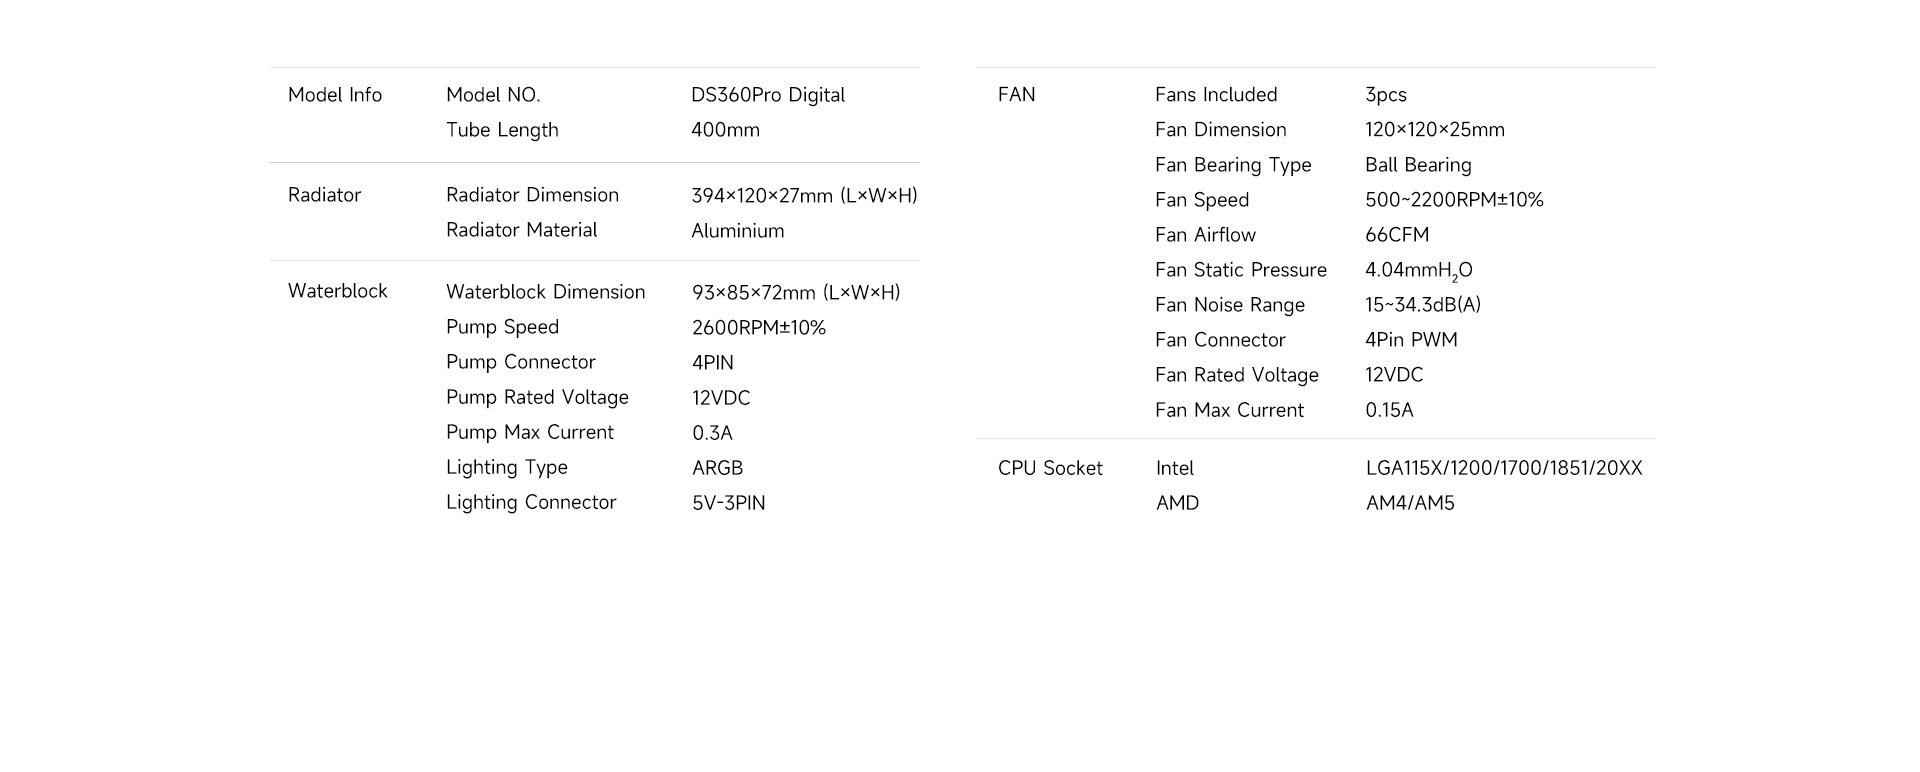Viewport: 1920px width, 772px height.
Task: Click the Intel socket list LGA115X/1200/1700/1851/20XX
Action: pyautogui.click(x=1503, y=468)
